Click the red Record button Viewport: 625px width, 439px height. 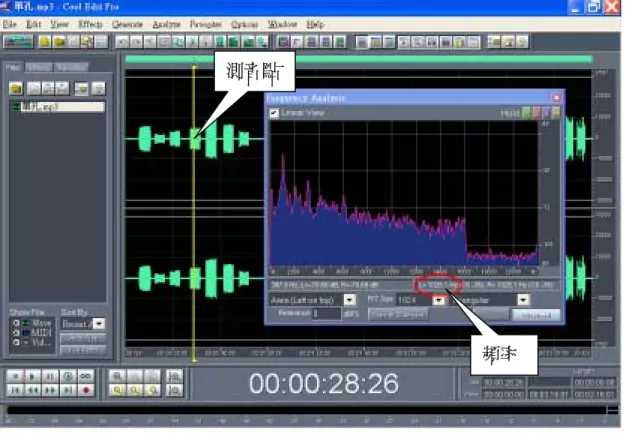click(85, 390)
